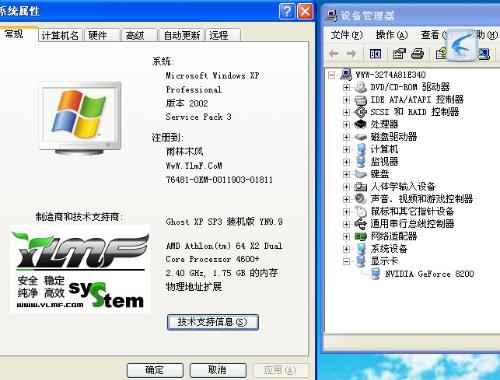Click the 磁盘驱动器 drive icon

tap(360, 137)
